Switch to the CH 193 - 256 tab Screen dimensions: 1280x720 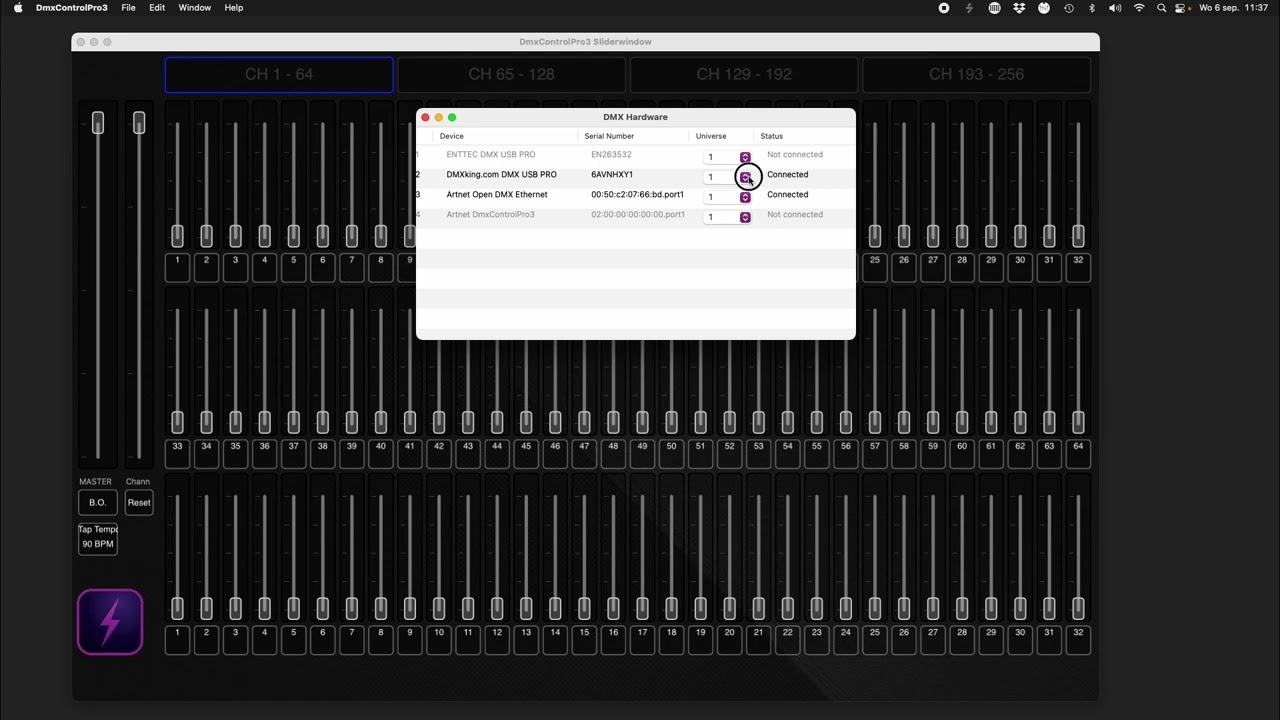[x=976, y=74]
